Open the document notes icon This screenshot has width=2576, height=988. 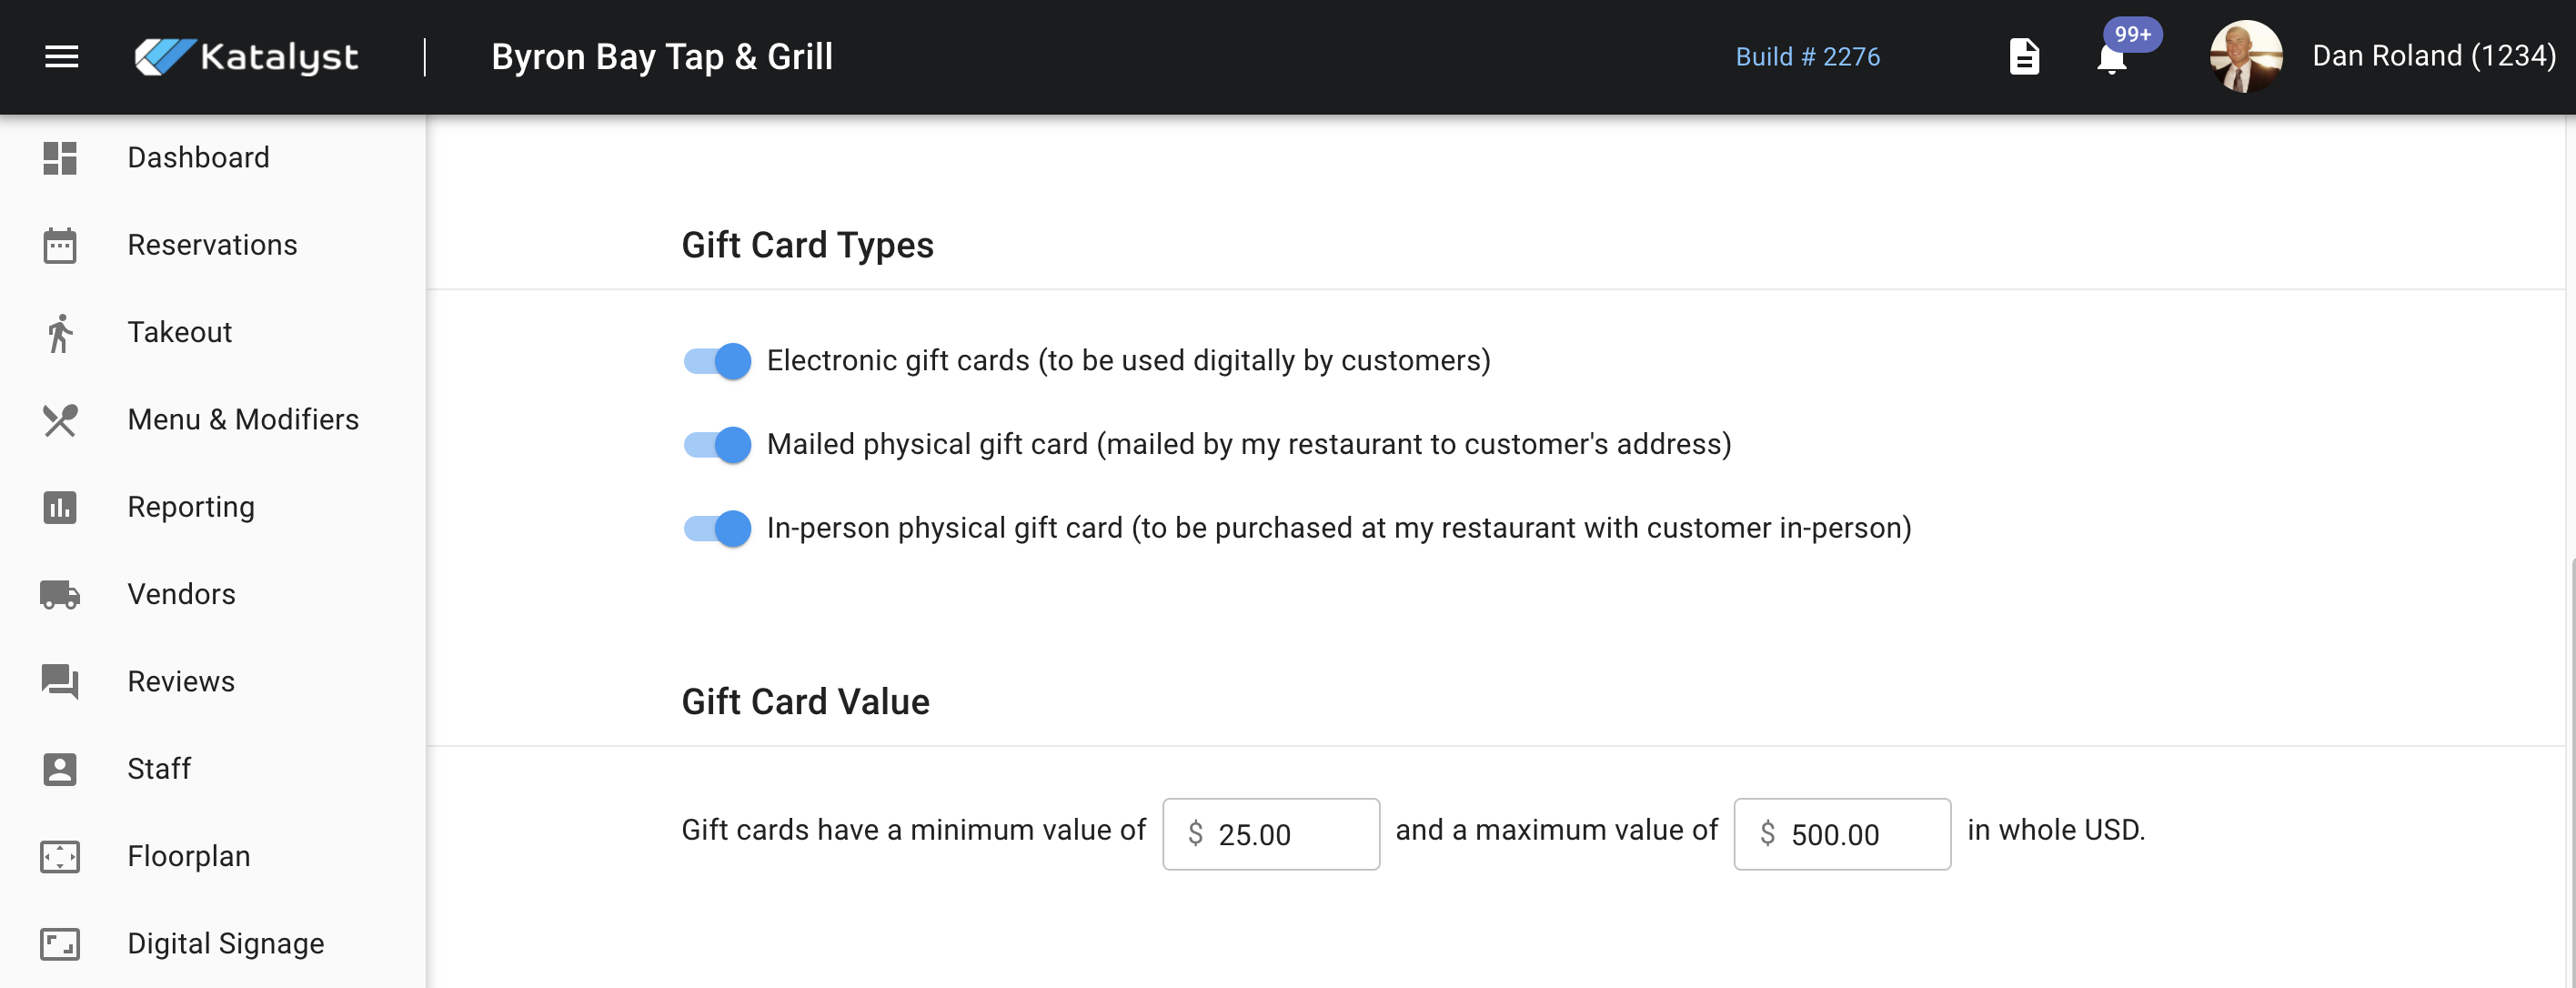pos(2024,57)
